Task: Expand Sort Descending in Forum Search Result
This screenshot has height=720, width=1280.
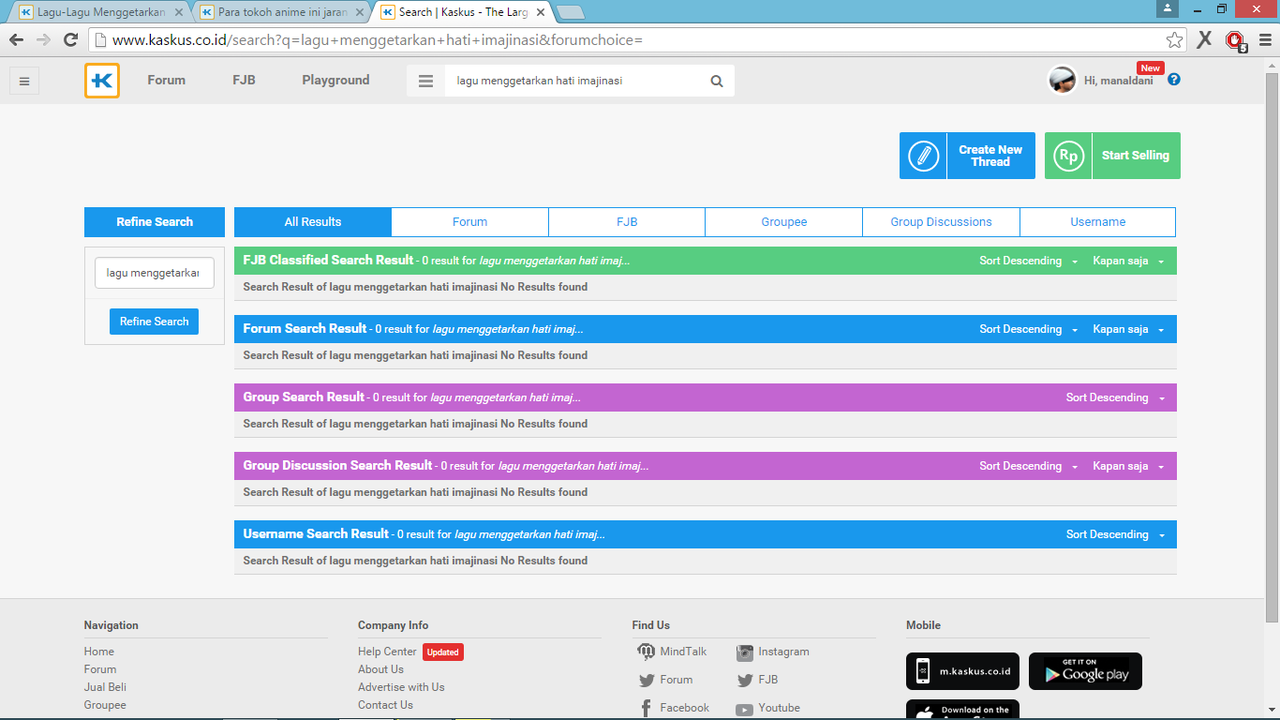Action: (x=1028, y=329)
